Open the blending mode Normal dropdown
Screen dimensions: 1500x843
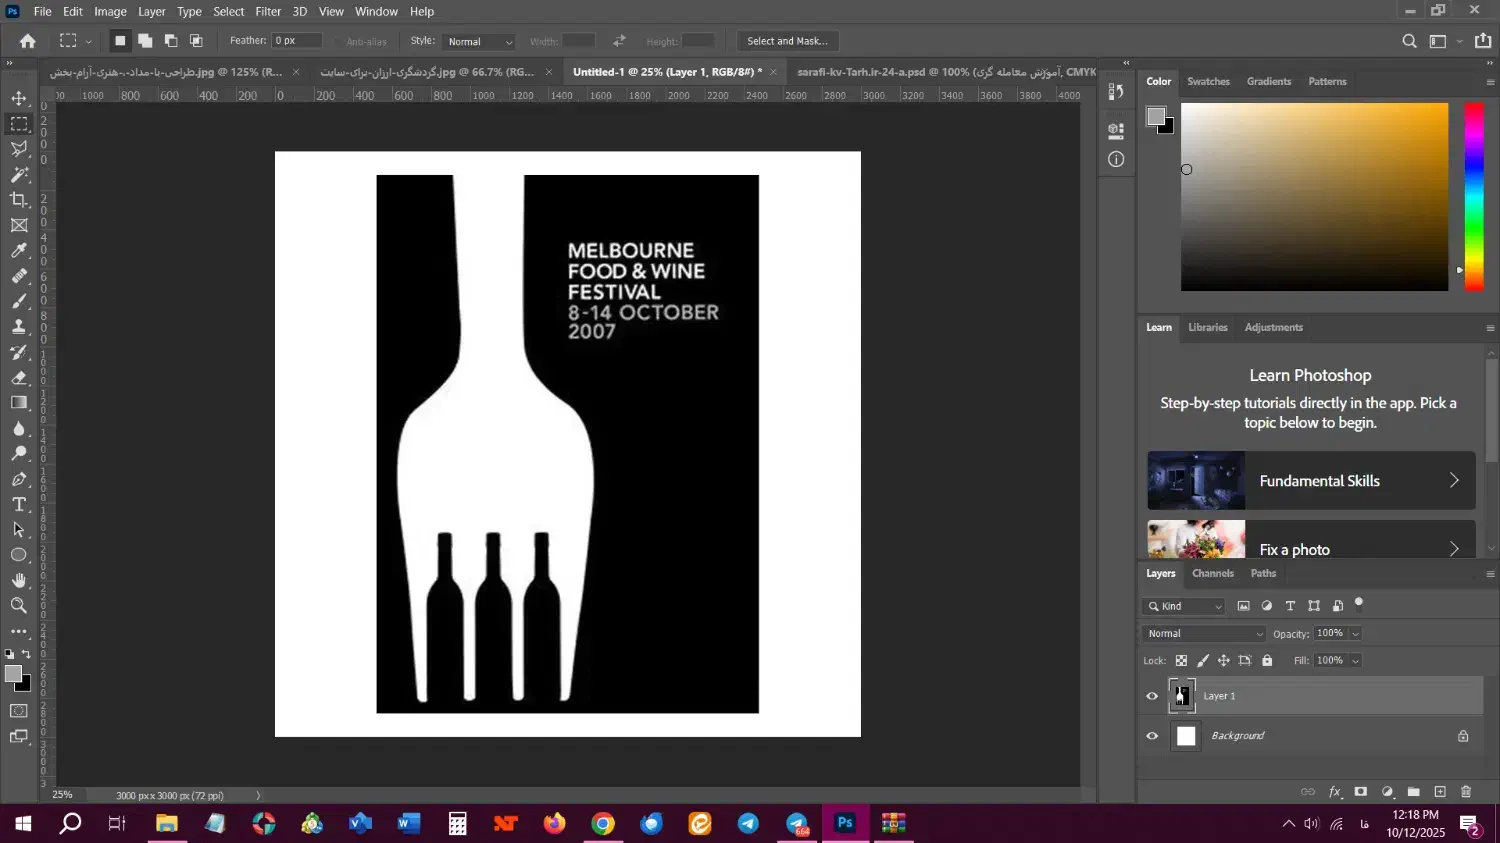1204,634
